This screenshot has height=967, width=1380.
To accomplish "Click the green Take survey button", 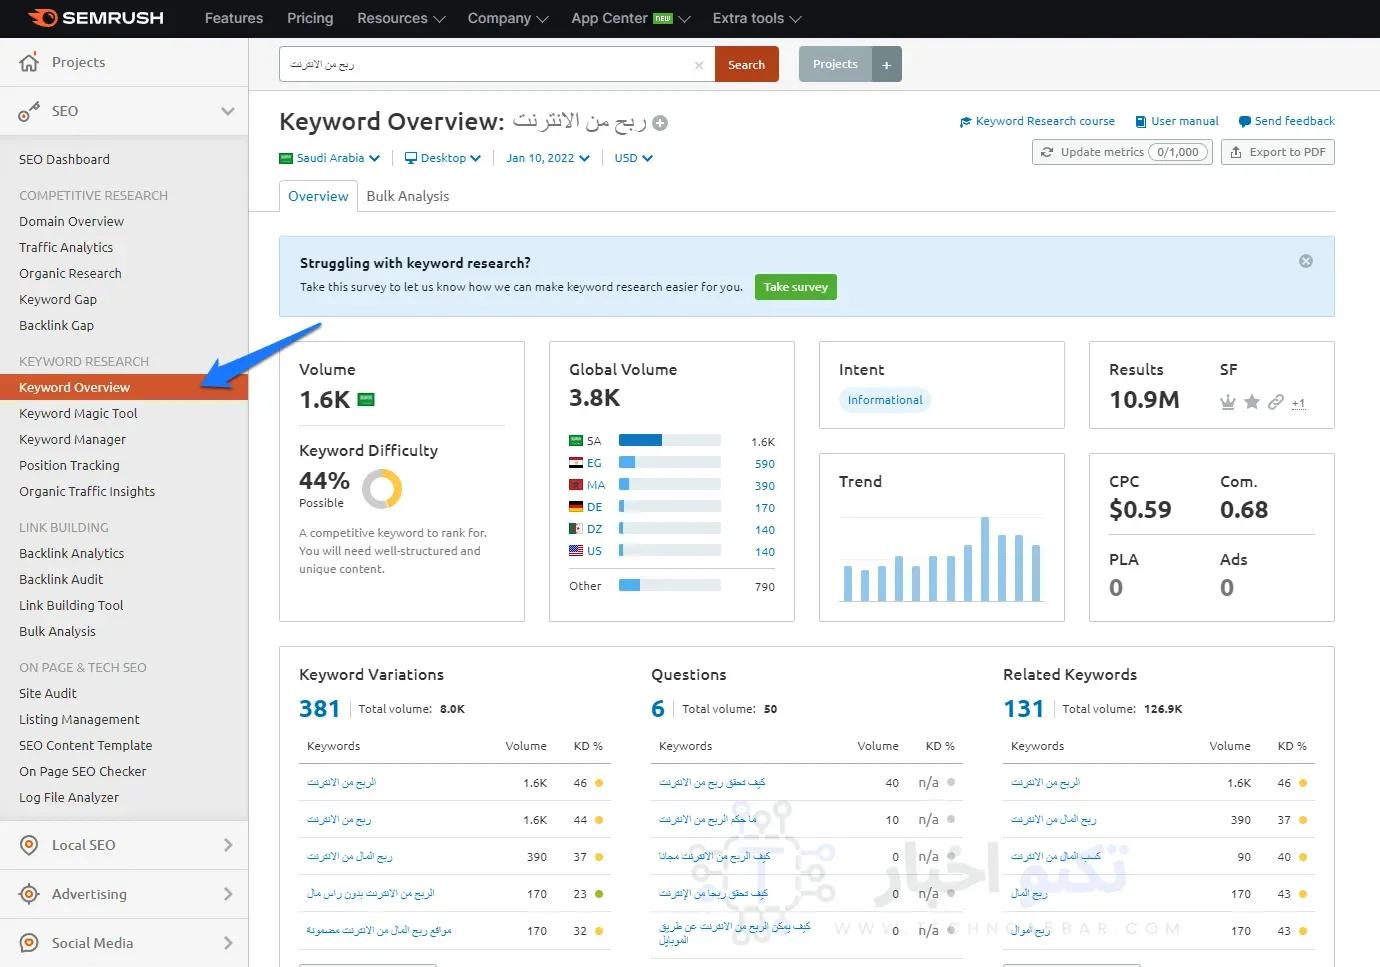I will pyautogui.click(x=796, y=287).
